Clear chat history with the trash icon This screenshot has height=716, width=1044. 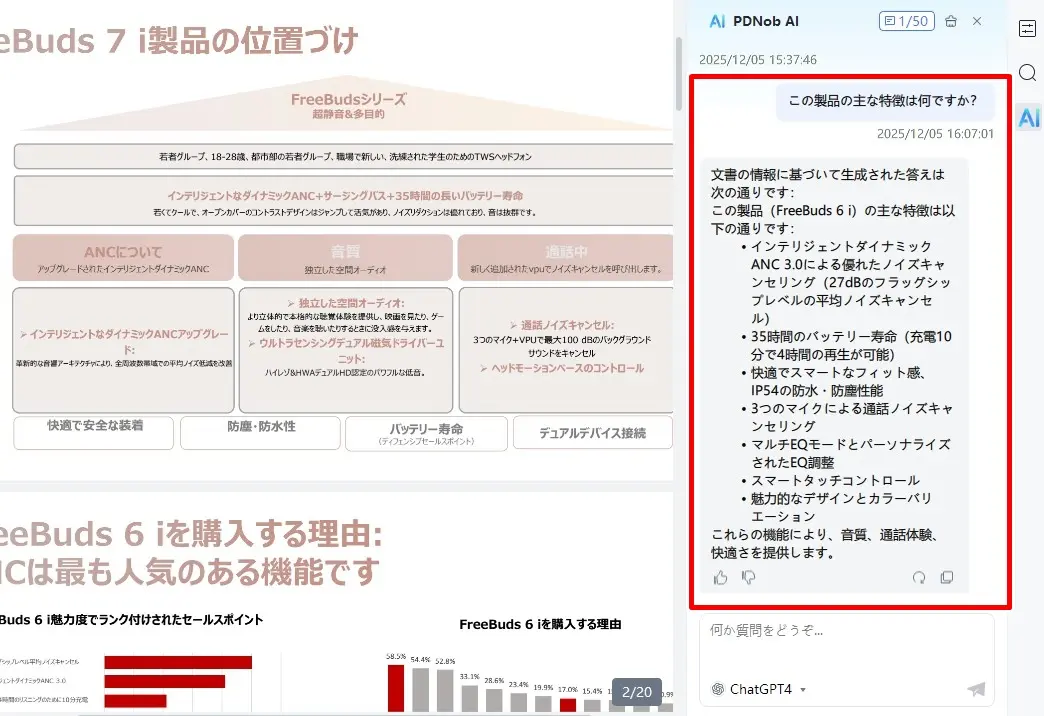[x=950, y=21]
